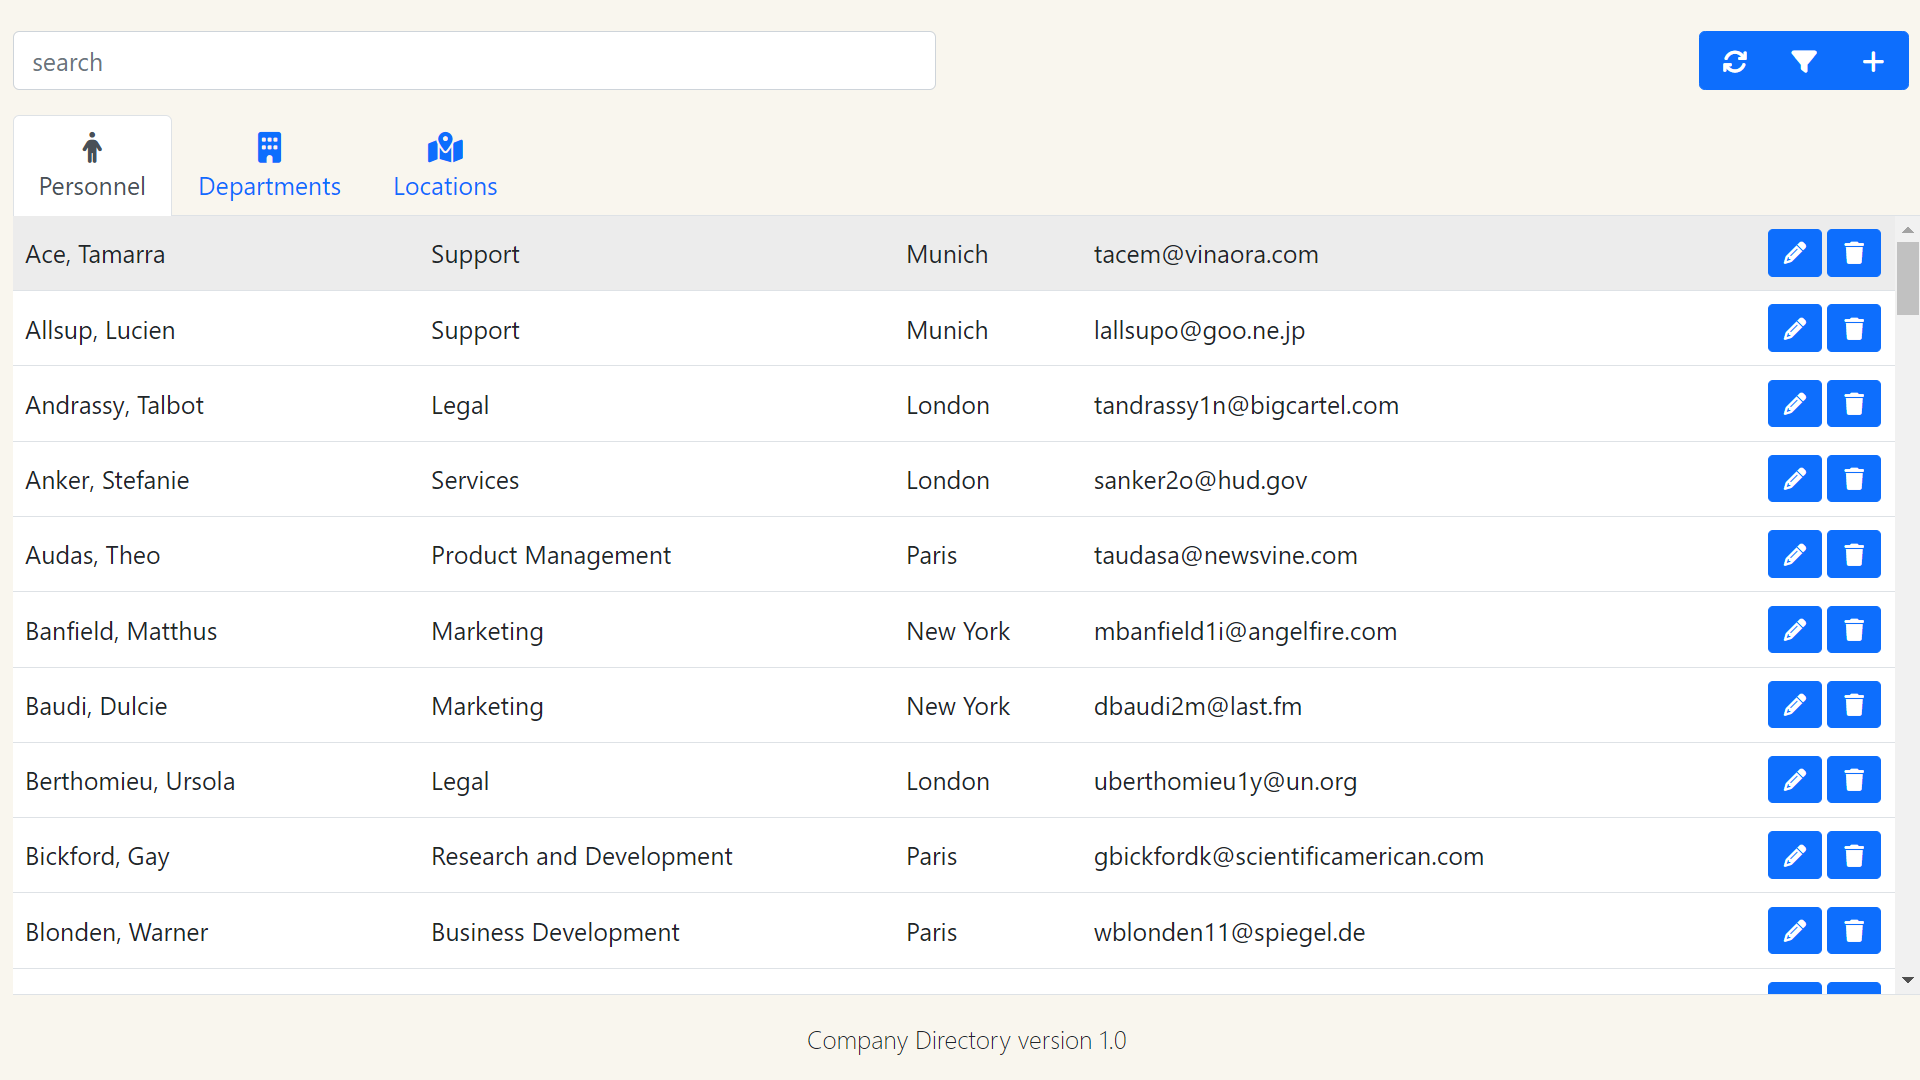Delete Banfield, Matthus using trash icon
Image resolution: width=1920 pixels, height=1080 pixels.
(x=1853, y=630)
